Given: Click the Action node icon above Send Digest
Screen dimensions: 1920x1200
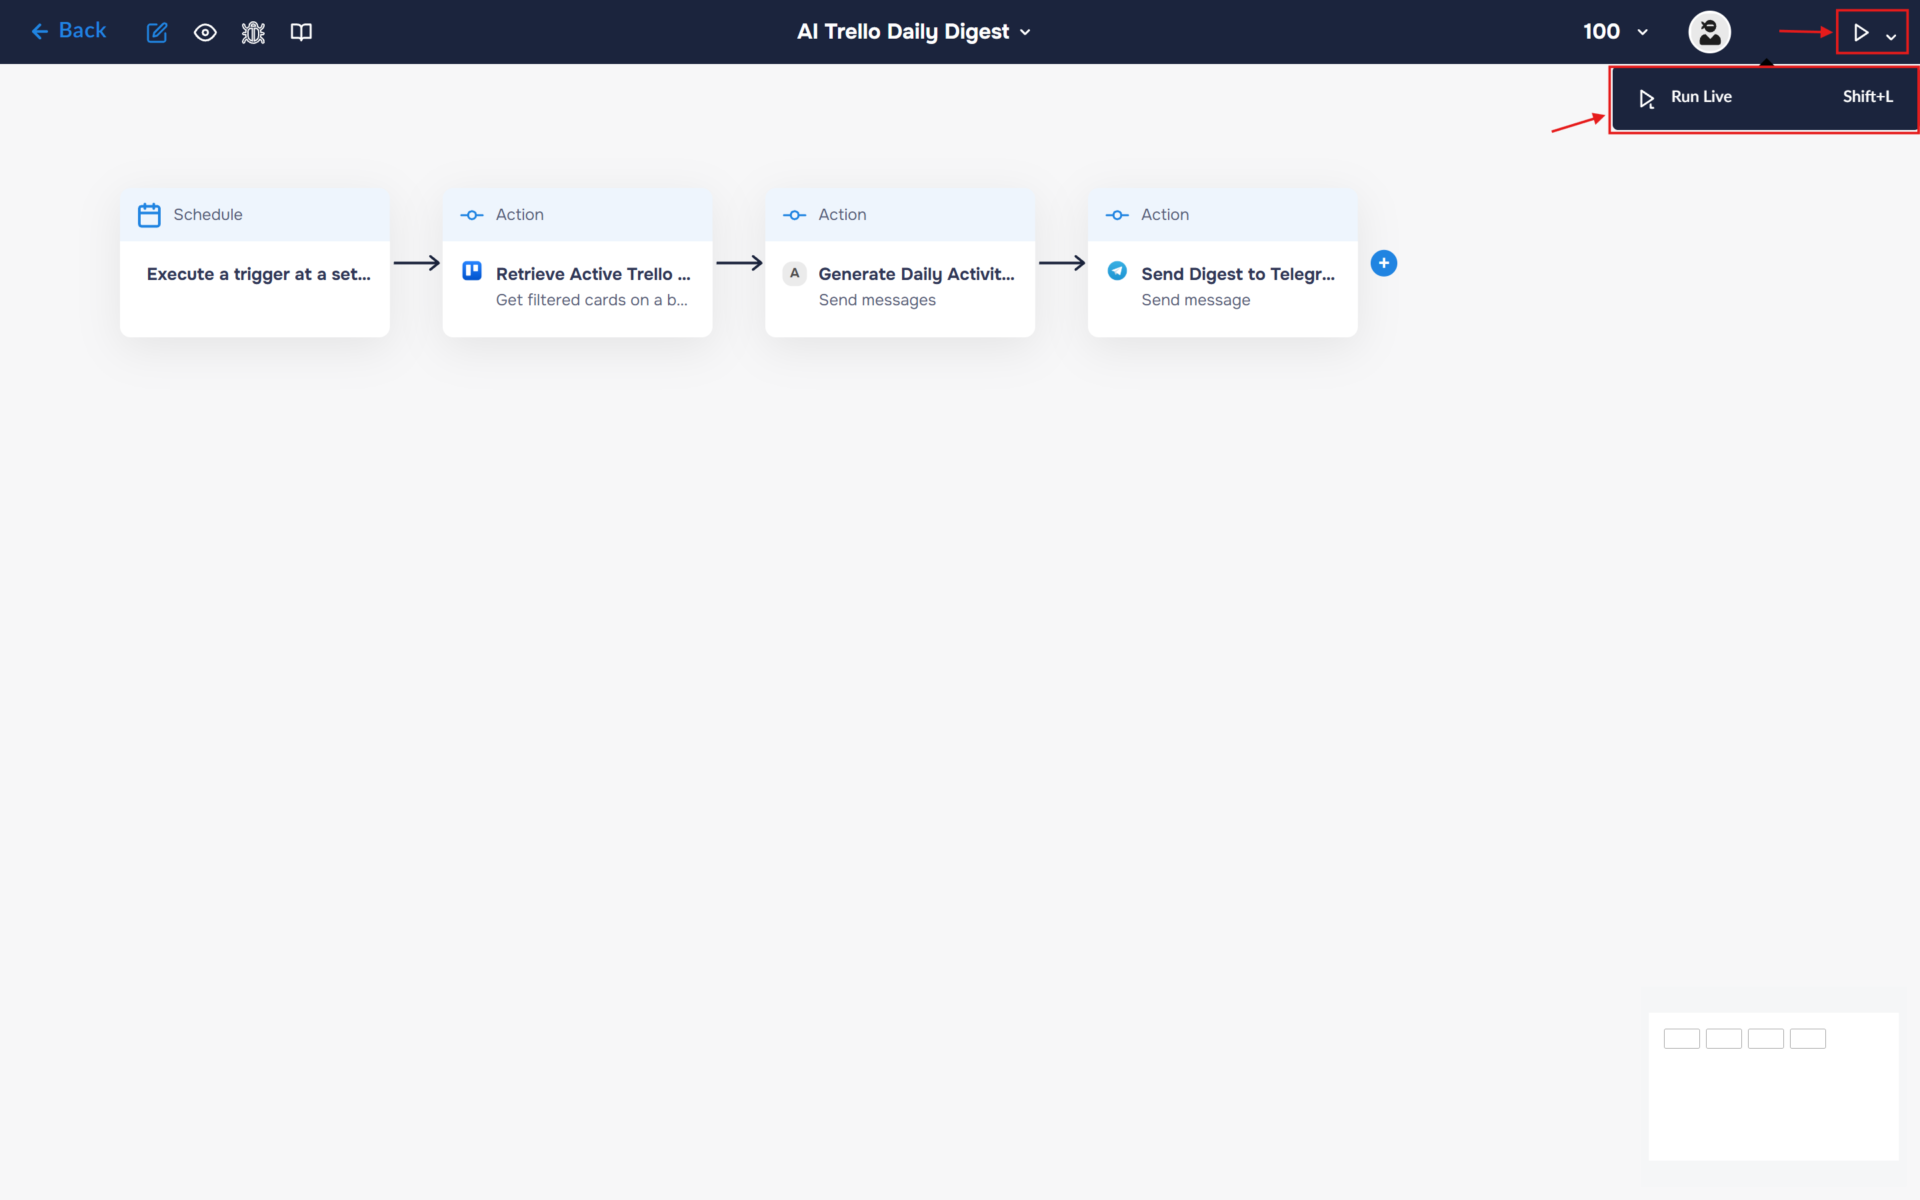Looking at the screenshot, I should click(1117, 215).
